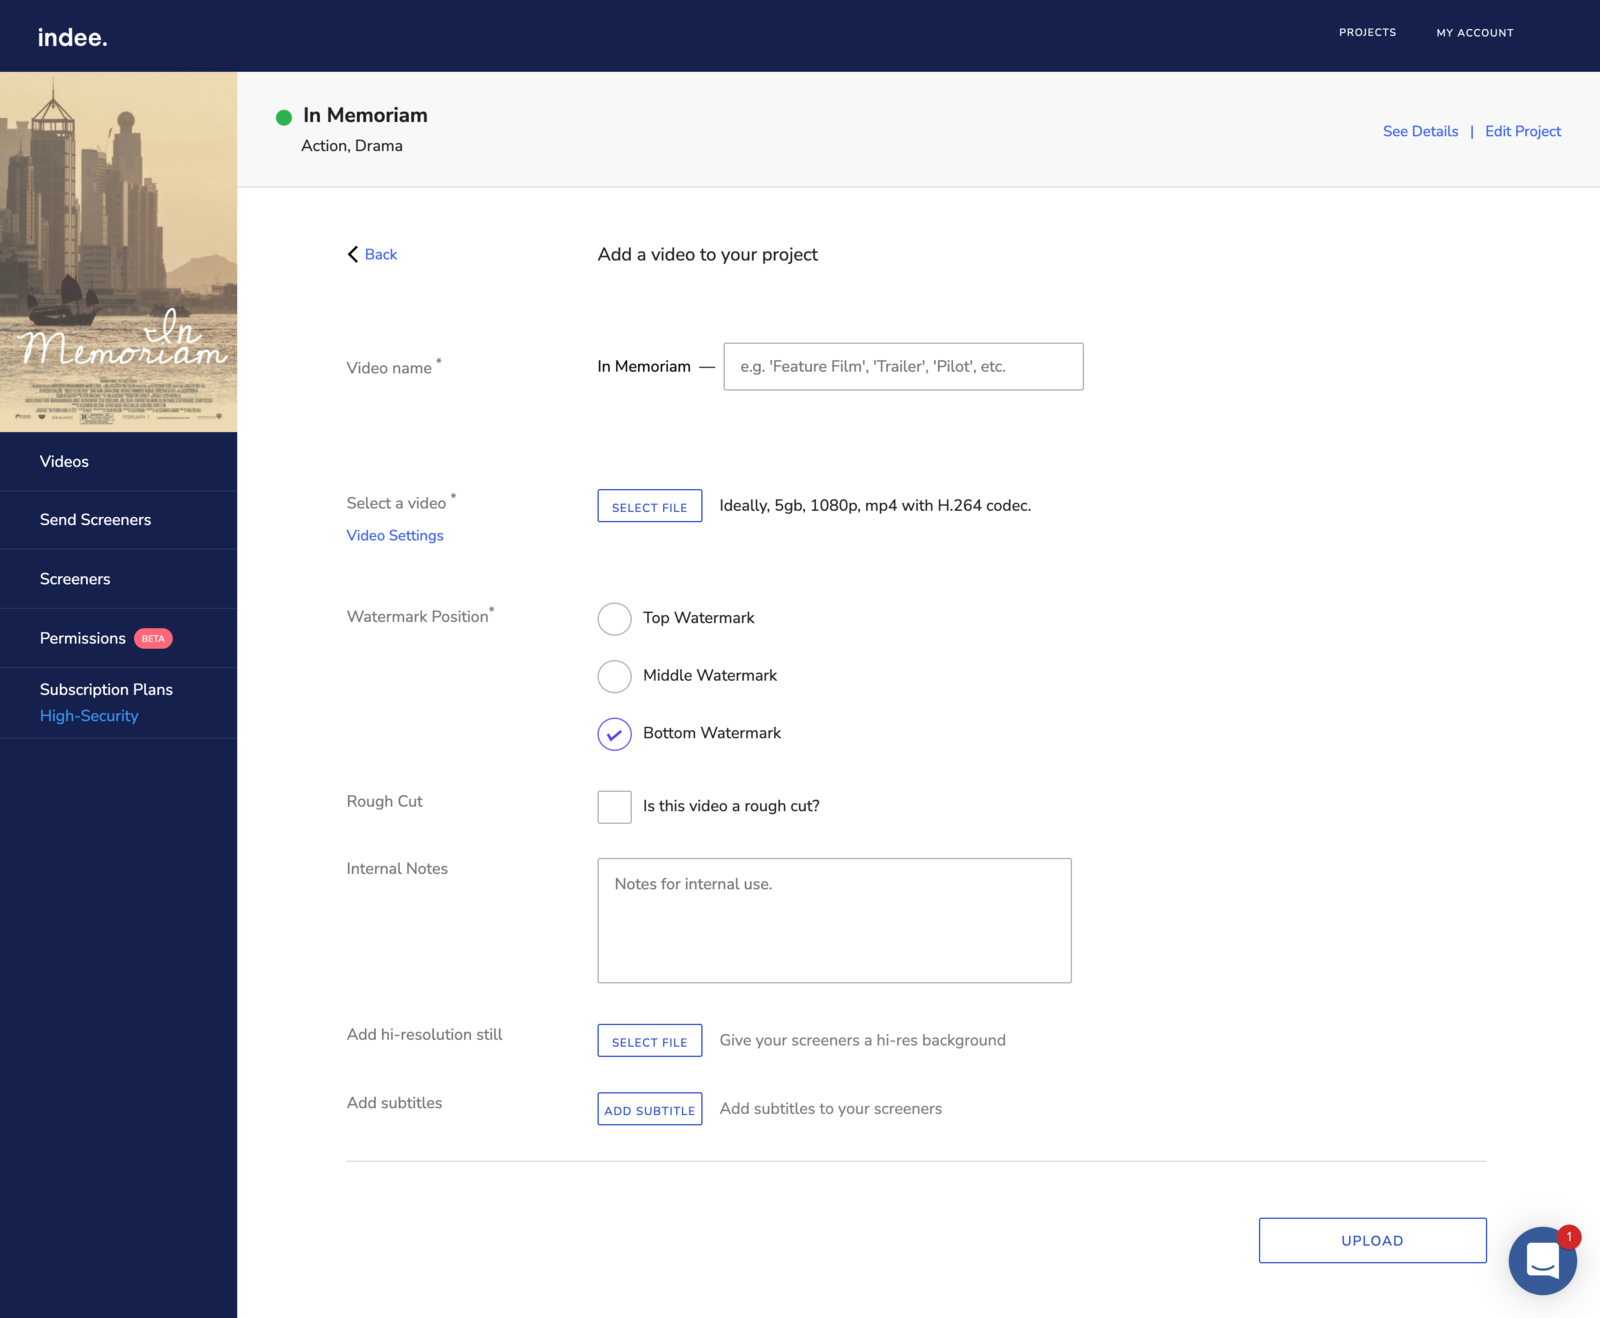
Task: Open Projects in top navigation
Action: point(1367,33)
